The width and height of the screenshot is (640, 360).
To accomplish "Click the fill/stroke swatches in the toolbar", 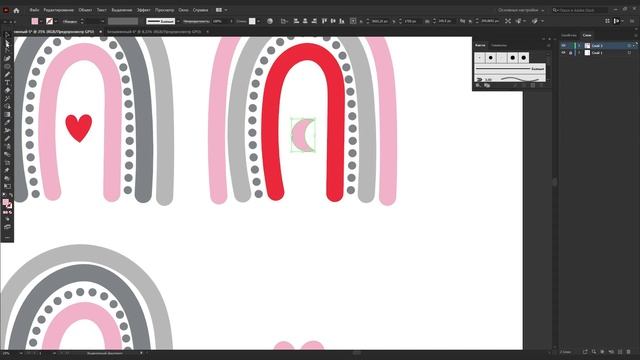I will [7, 204].
